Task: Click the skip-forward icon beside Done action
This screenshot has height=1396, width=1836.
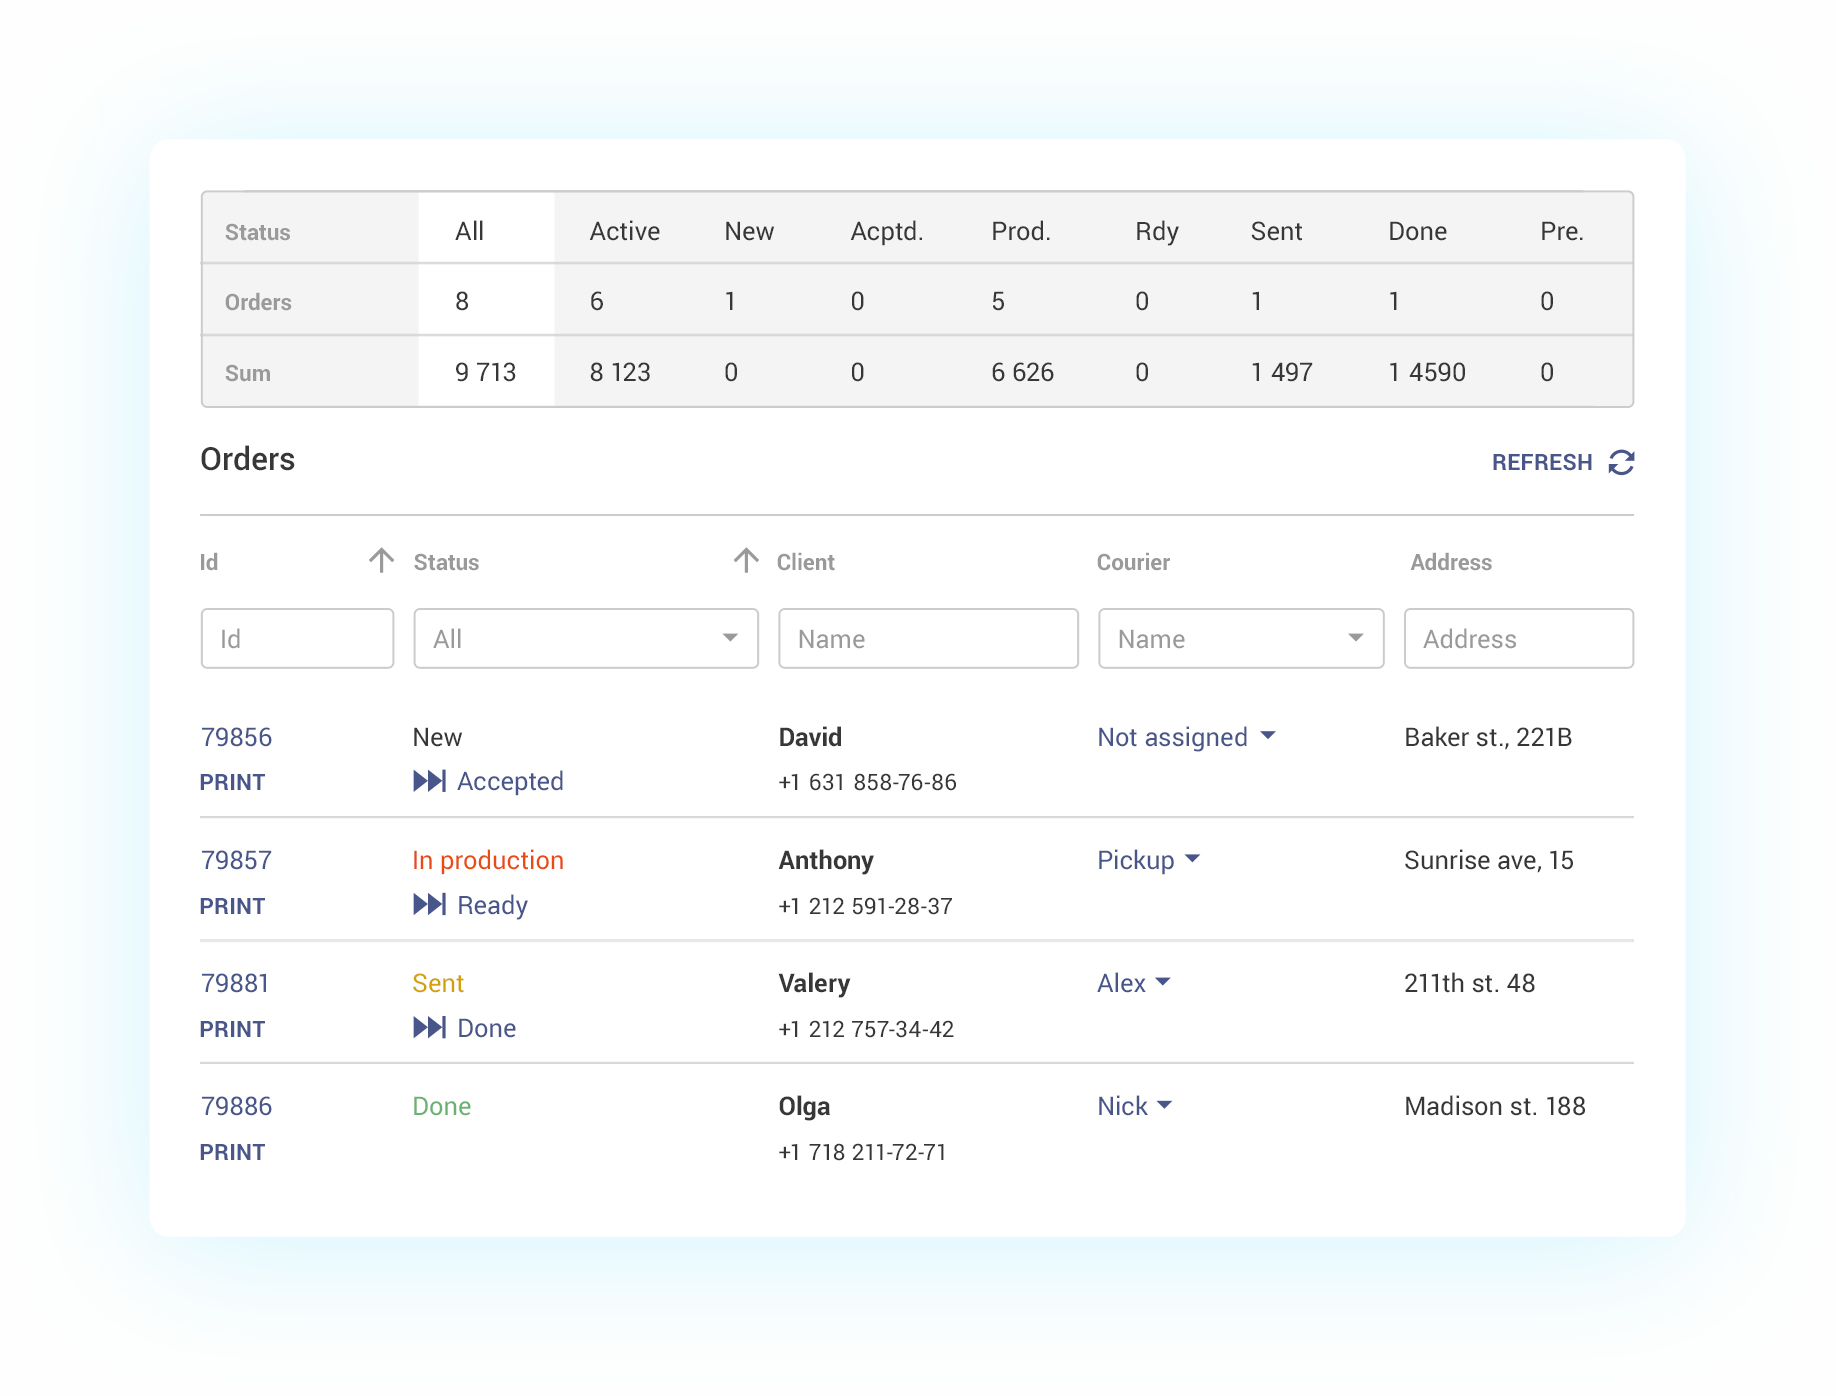Action: coord(430,1028)
